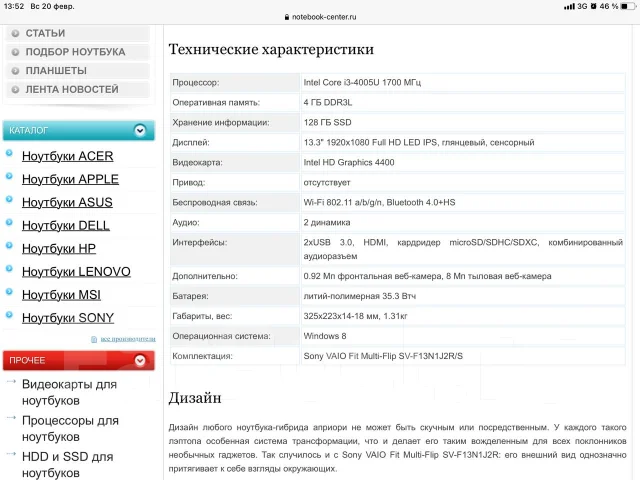
Task: Open the Ноутбуки ASUS link
Action: (x=67, y=202)
